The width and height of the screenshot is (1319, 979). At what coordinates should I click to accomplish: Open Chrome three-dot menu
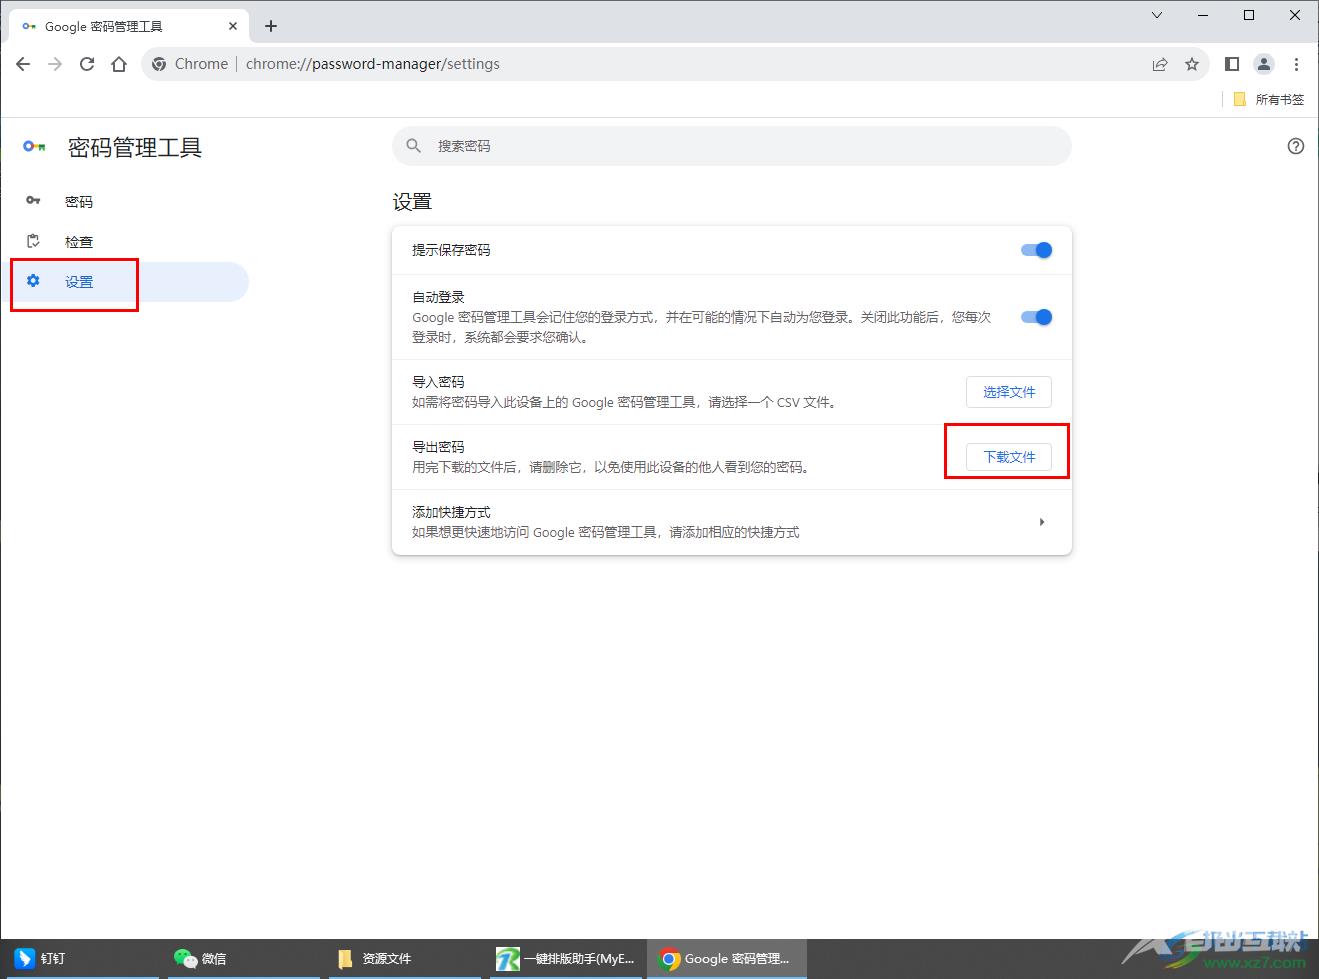coord(1296,64)
